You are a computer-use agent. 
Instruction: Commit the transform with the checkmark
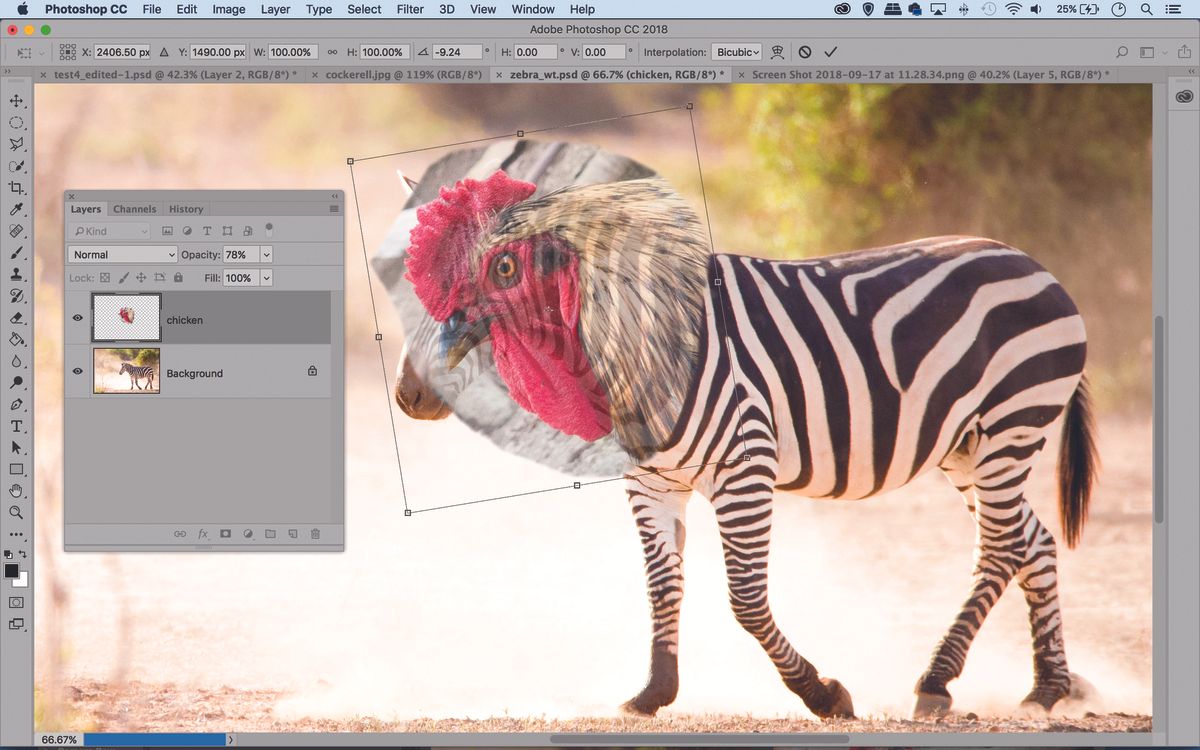click(830, 51)
